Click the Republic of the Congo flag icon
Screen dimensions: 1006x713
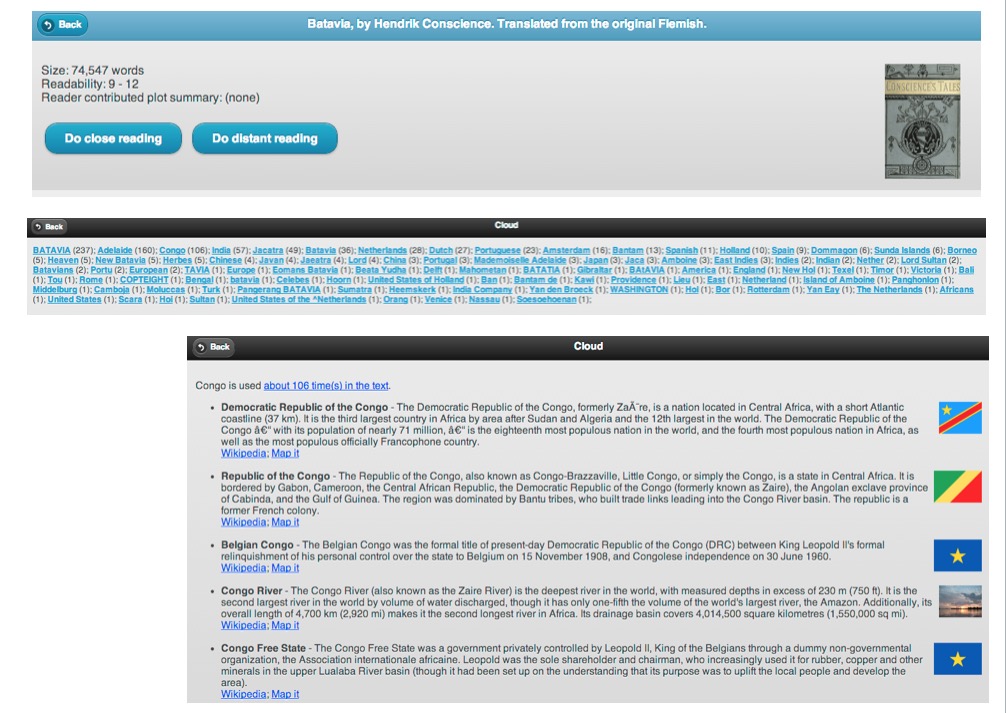coord(959,487)
